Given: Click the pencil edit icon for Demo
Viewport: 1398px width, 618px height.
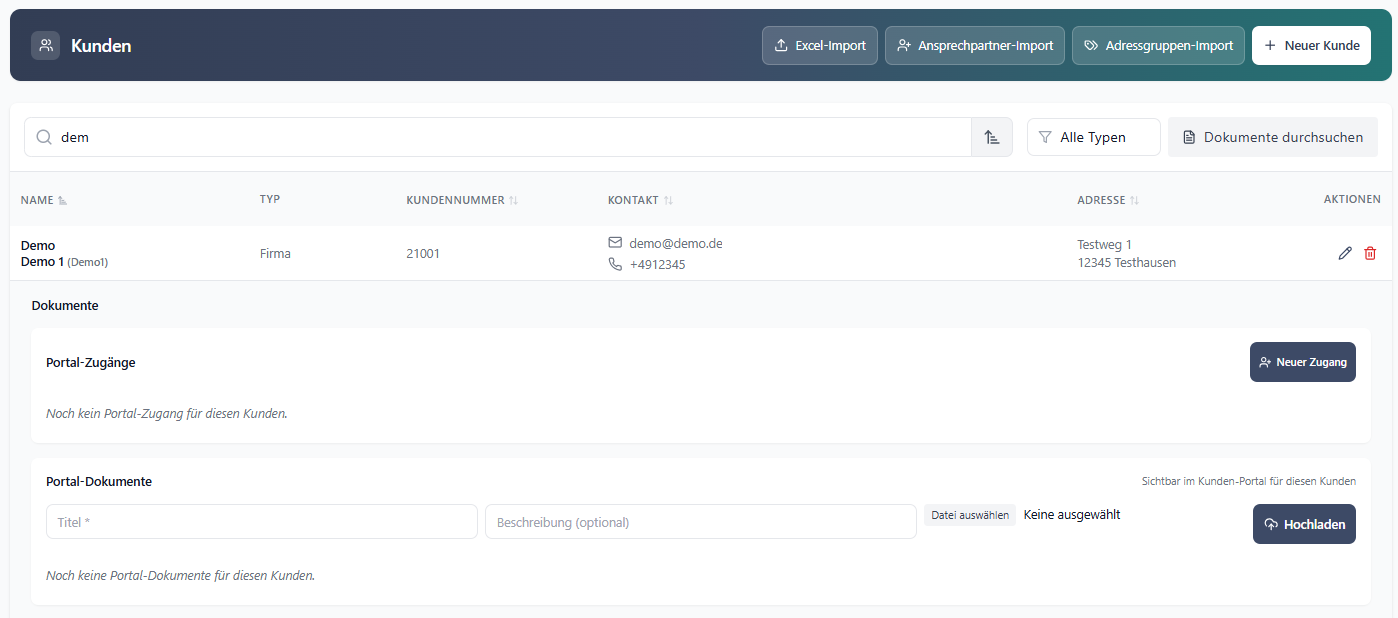Looking at the screenshot, I should (x=1345, y=254).
